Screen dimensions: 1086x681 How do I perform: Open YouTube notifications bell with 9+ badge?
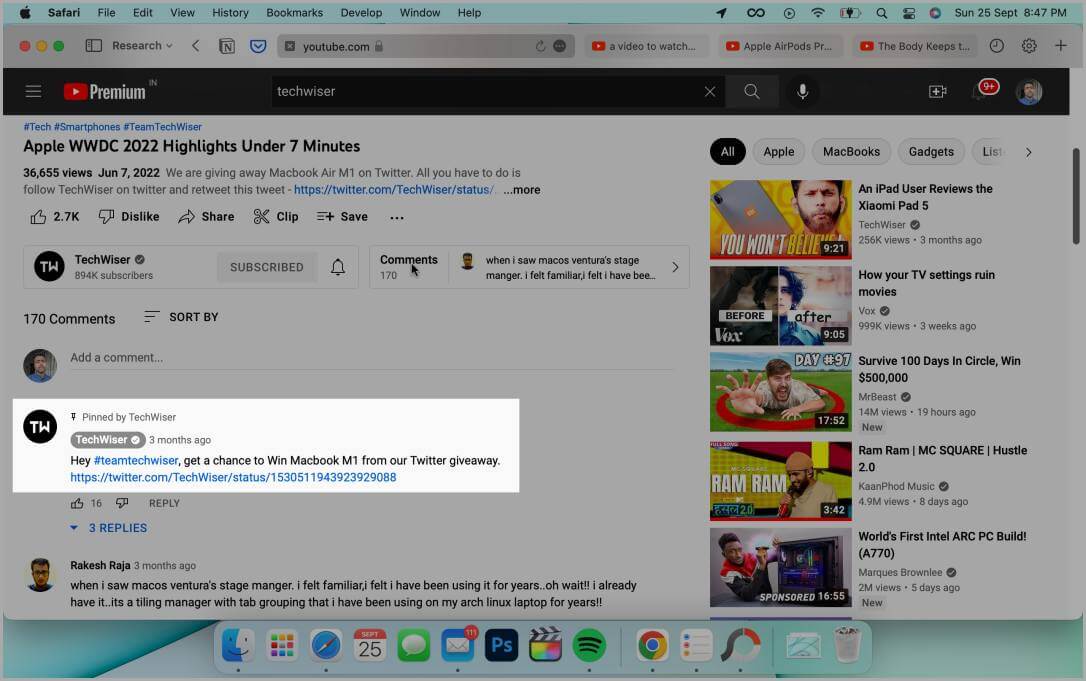pyautogui.click(x=983, y=90)
